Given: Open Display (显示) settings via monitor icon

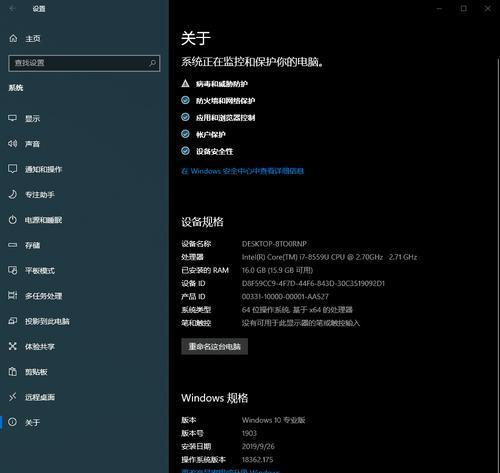Looking at the screenshot, I should coord(13,118).
